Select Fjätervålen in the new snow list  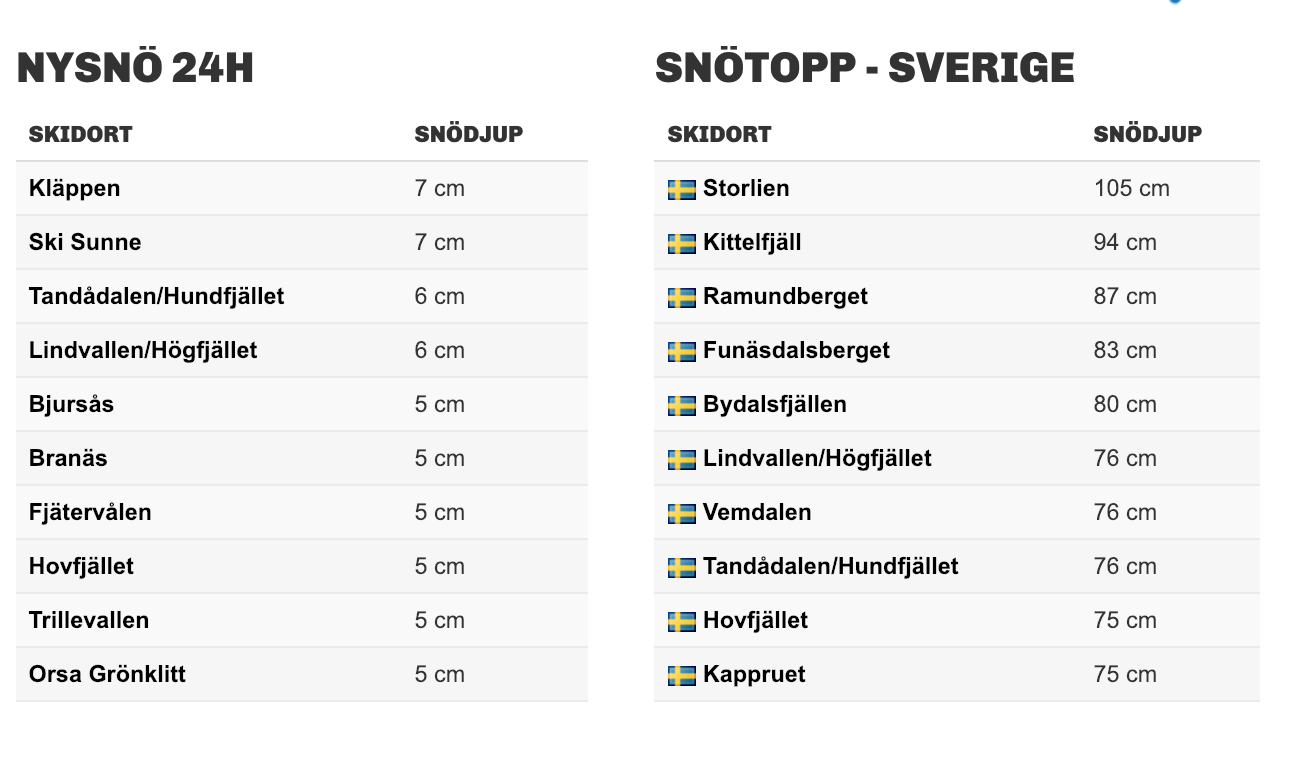click(90, 512)
